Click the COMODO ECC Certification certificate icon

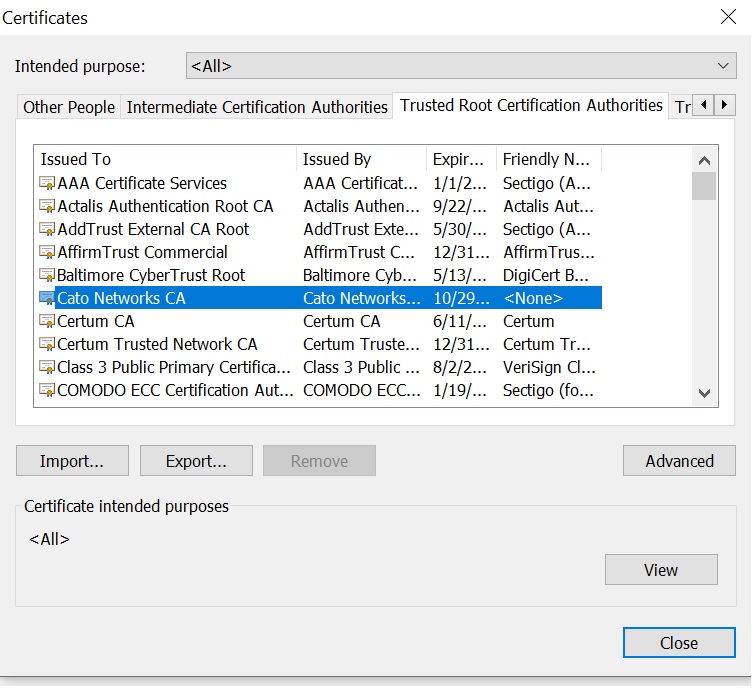pos(47,391)
